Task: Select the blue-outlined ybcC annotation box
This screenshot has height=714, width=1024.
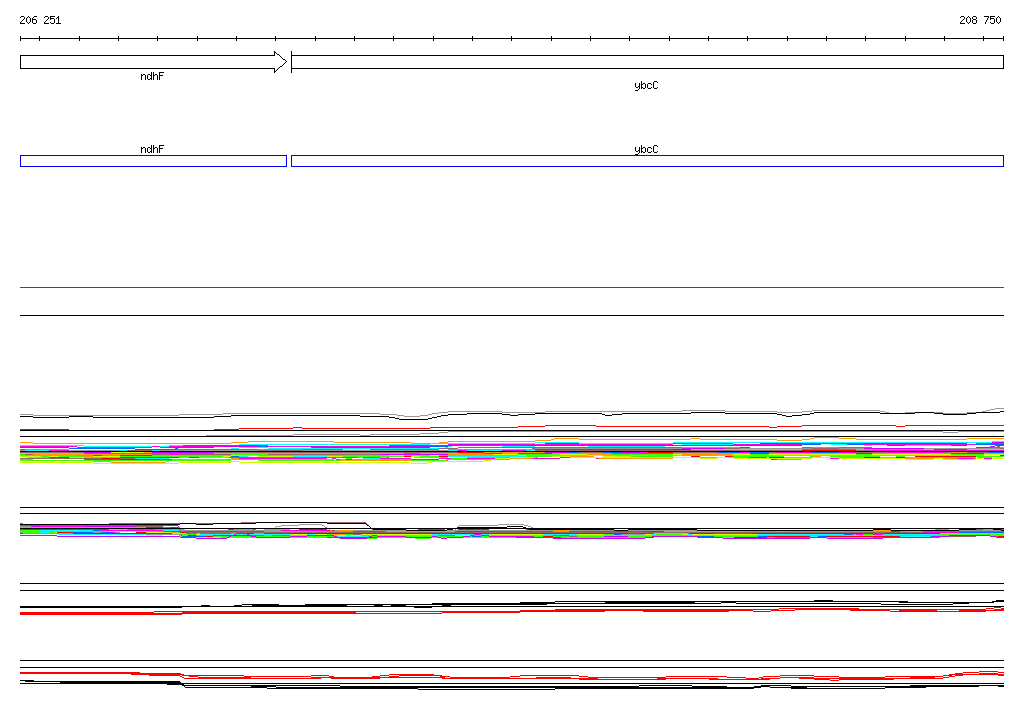Action: click(x=646, y=161)
